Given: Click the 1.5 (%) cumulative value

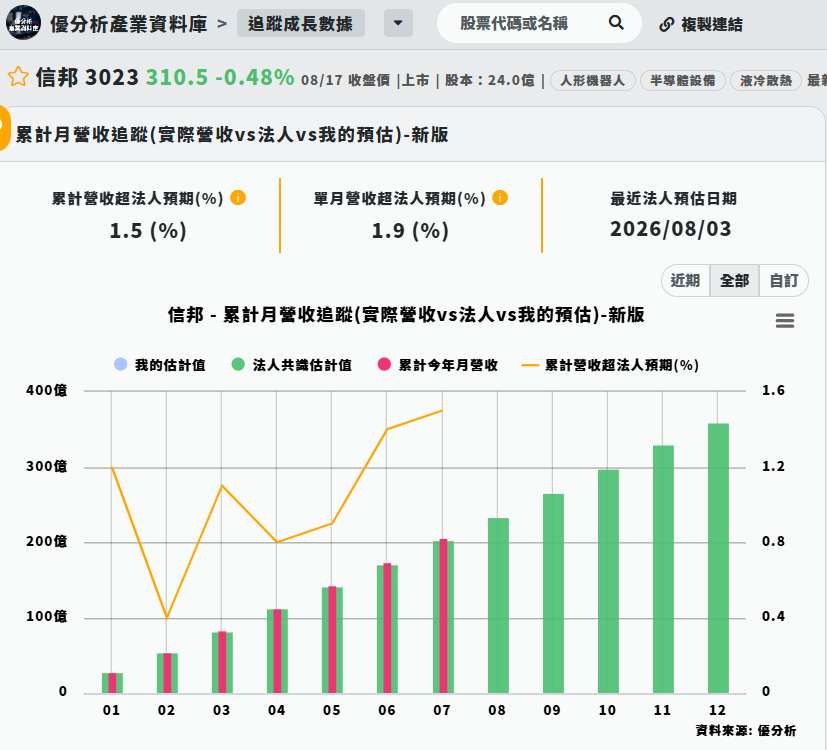Looking at the screenshot, I should coord(148,230).
